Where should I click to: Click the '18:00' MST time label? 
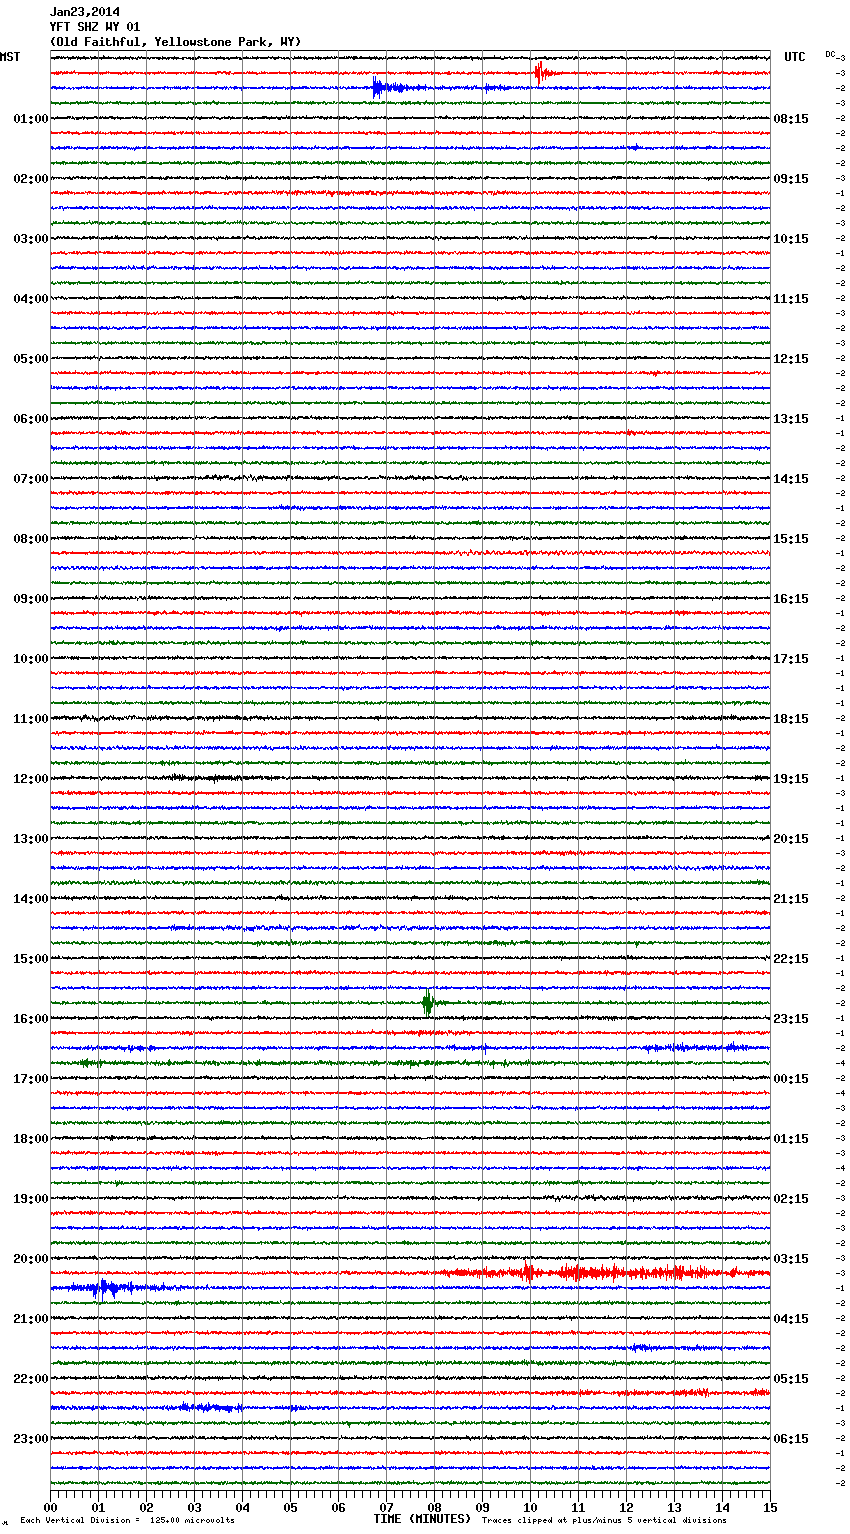point(31,1139)
